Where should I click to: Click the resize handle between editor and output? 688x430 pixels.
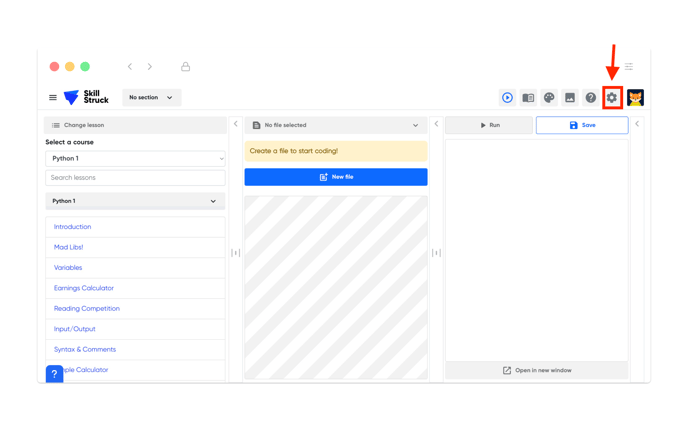point(436,253)
